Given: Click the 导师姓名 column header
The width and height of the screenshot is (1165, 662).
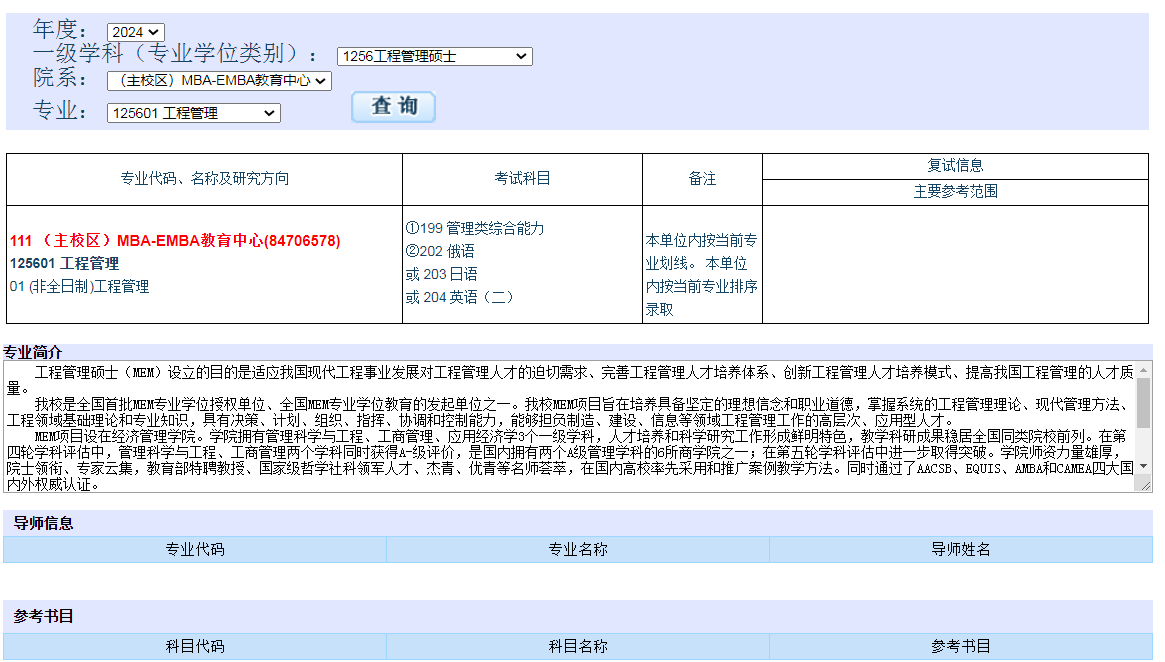Looking at the screenshot, I should coord(960,550).
